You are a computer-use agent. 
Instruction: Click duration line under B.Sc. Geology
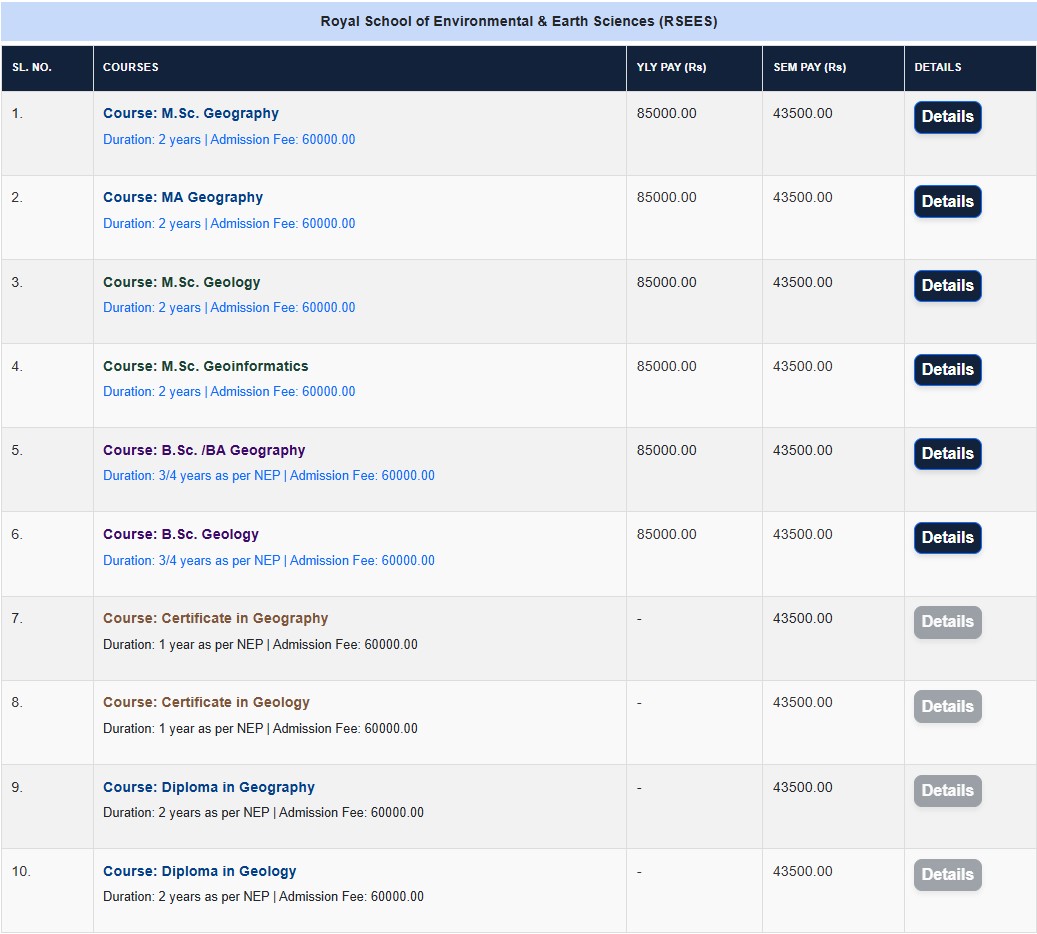coord(269,560)
